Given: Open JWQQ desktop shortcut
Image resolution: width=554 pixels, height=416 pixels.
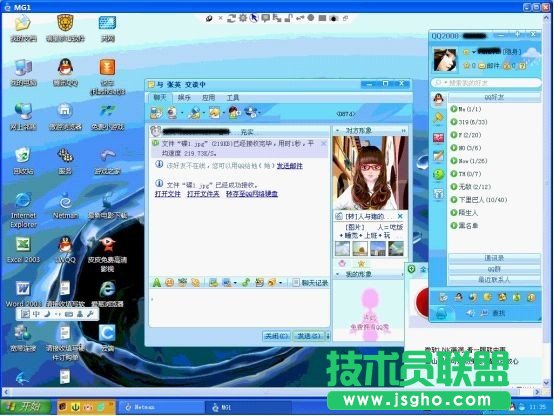Looking at the screenshot, I should pyautogui.click(x=65, y=249).
